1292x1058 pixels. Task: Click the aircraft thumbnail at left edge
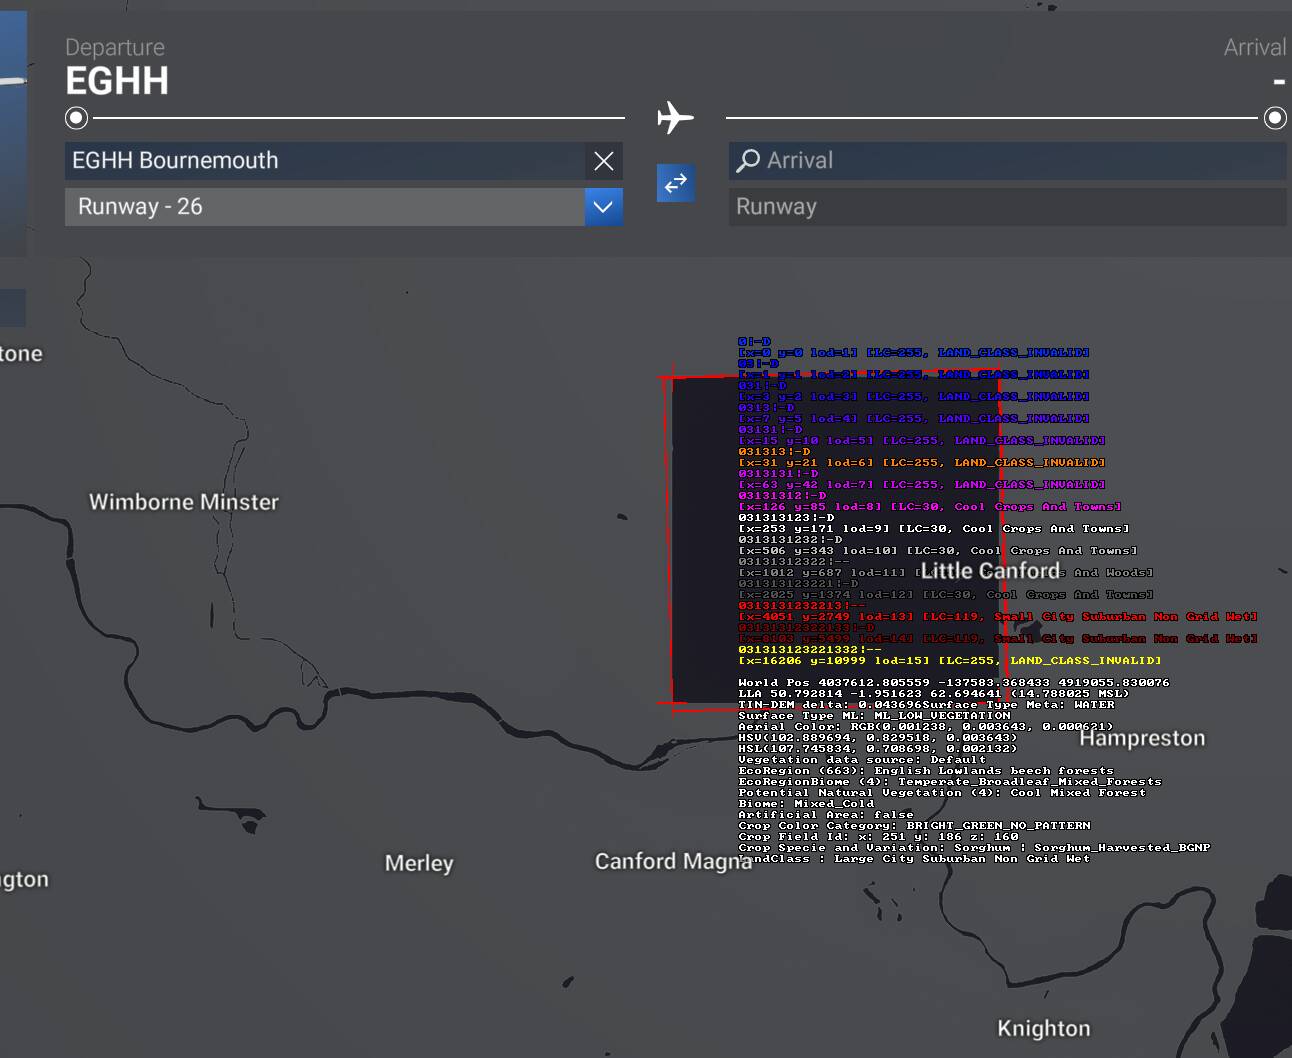click(x=13, y=130)
